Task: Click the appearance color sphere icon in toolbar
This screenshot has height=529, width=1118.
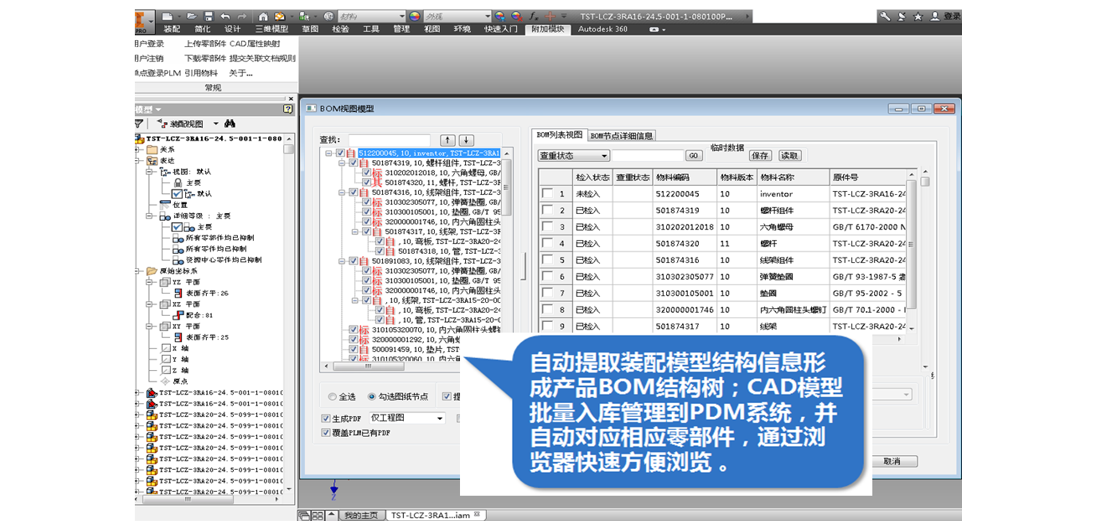Action: pyautogui.click(x=415, y=16)
